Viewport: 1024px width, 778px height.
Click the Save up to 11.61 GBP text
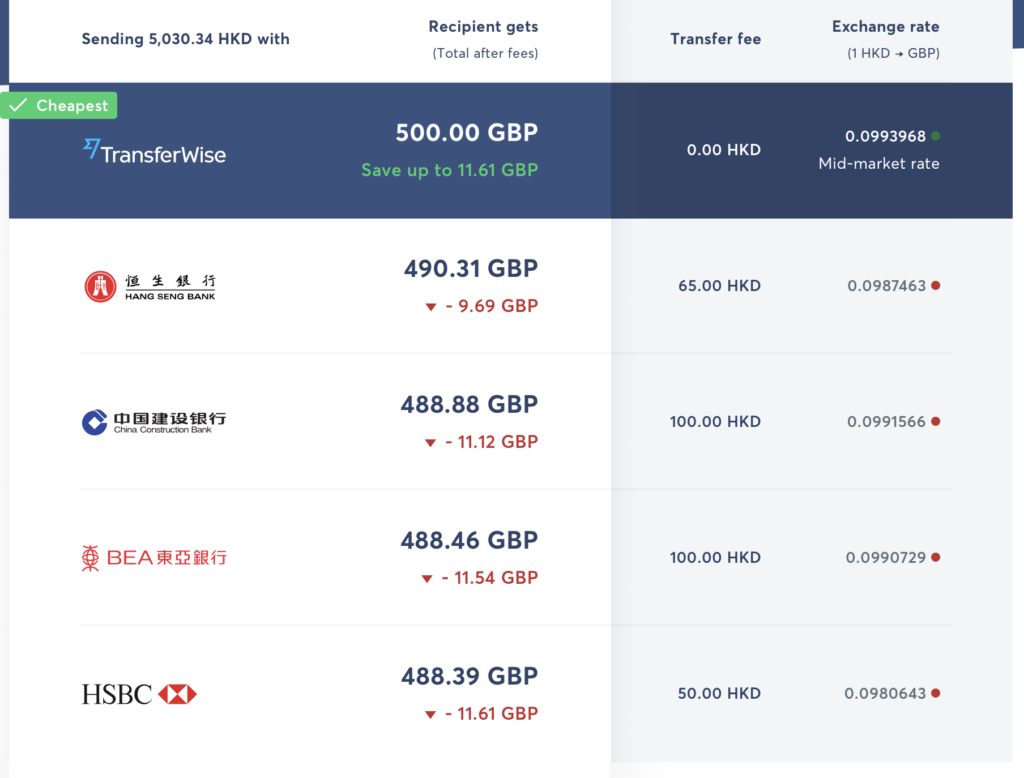click(x=450, y=170)
